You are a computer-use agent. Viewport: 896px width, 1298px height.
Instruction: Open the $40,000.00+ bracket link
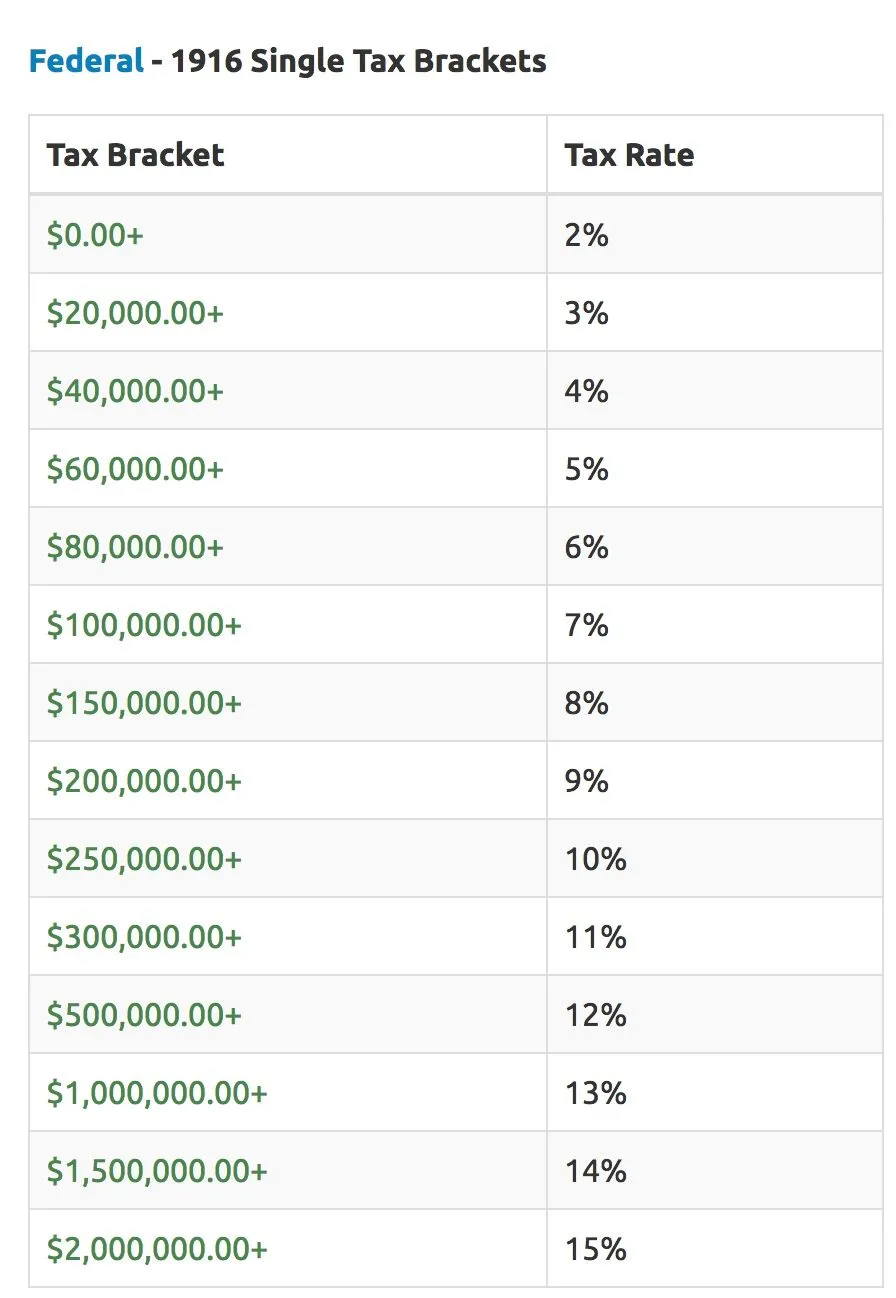point(135,391)
